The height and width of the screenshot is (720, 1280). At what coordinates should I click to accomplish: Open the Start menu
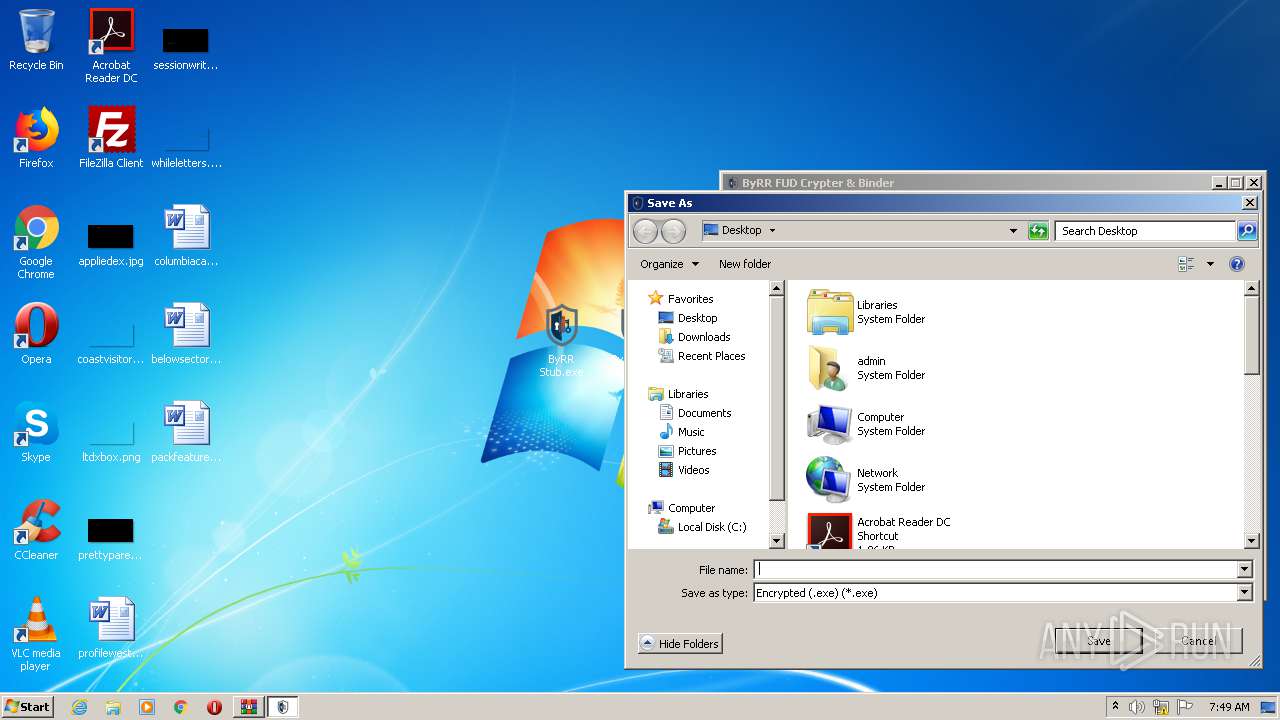pos(28,707)
